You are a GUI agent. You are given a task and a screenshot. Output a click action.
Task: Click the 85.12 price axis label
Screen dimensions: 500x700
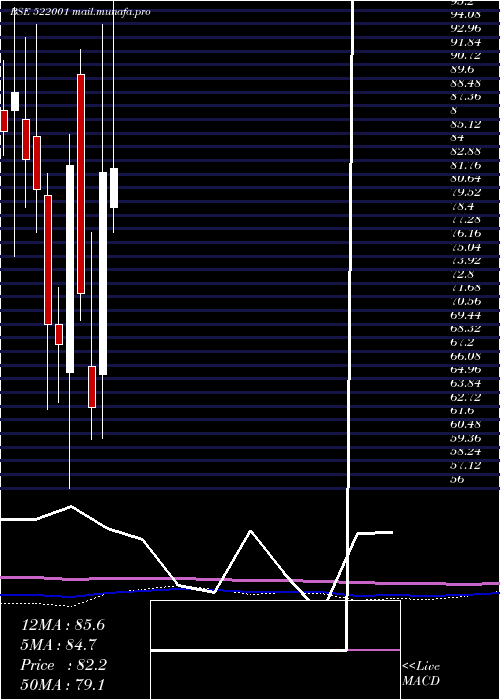pyautogui.click(x=466, y=124)
